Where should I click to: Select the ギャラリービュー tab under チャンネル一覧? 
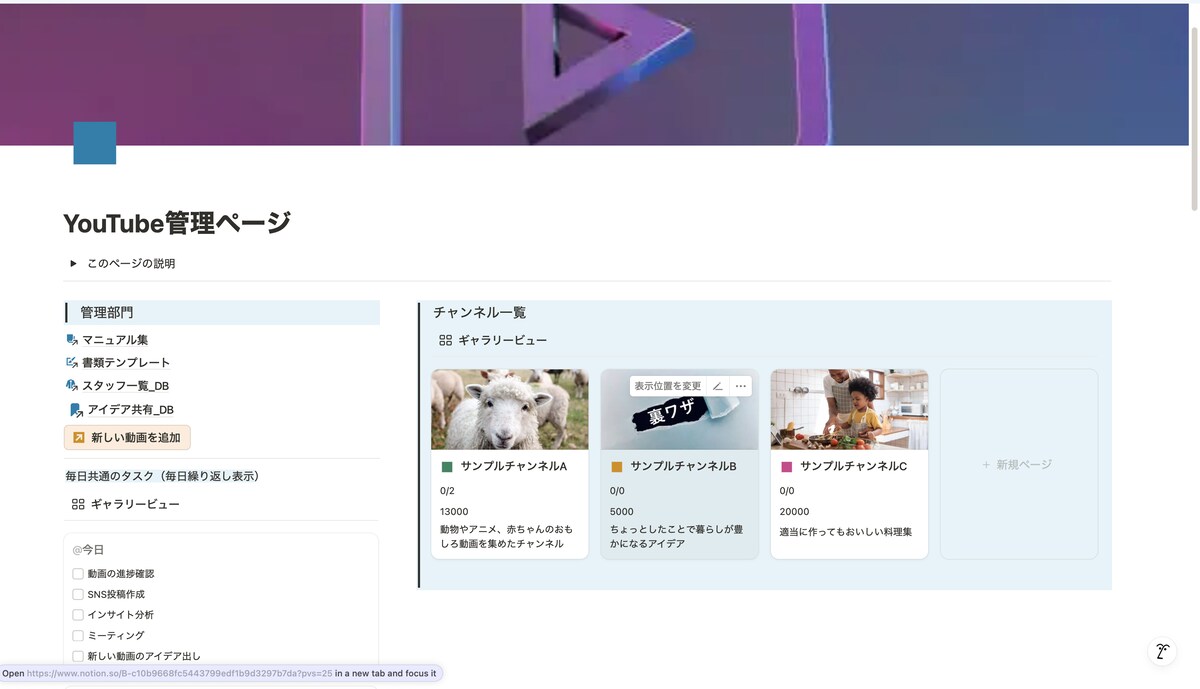[x=493, y=340]
